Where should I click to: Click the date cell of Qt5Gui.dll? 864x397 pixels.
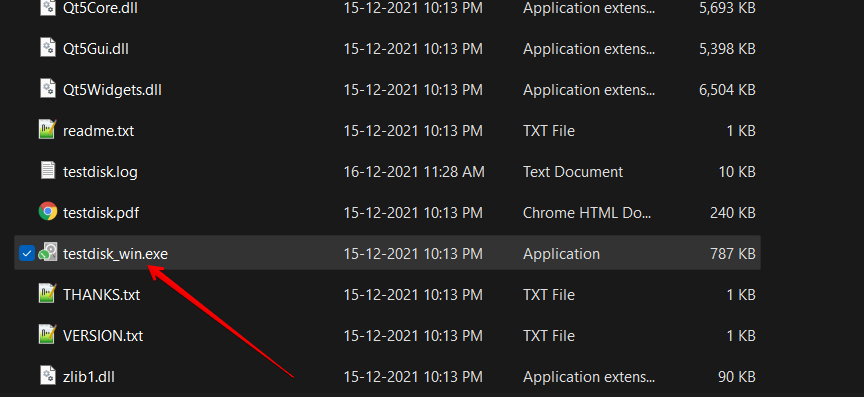(413, 49)
